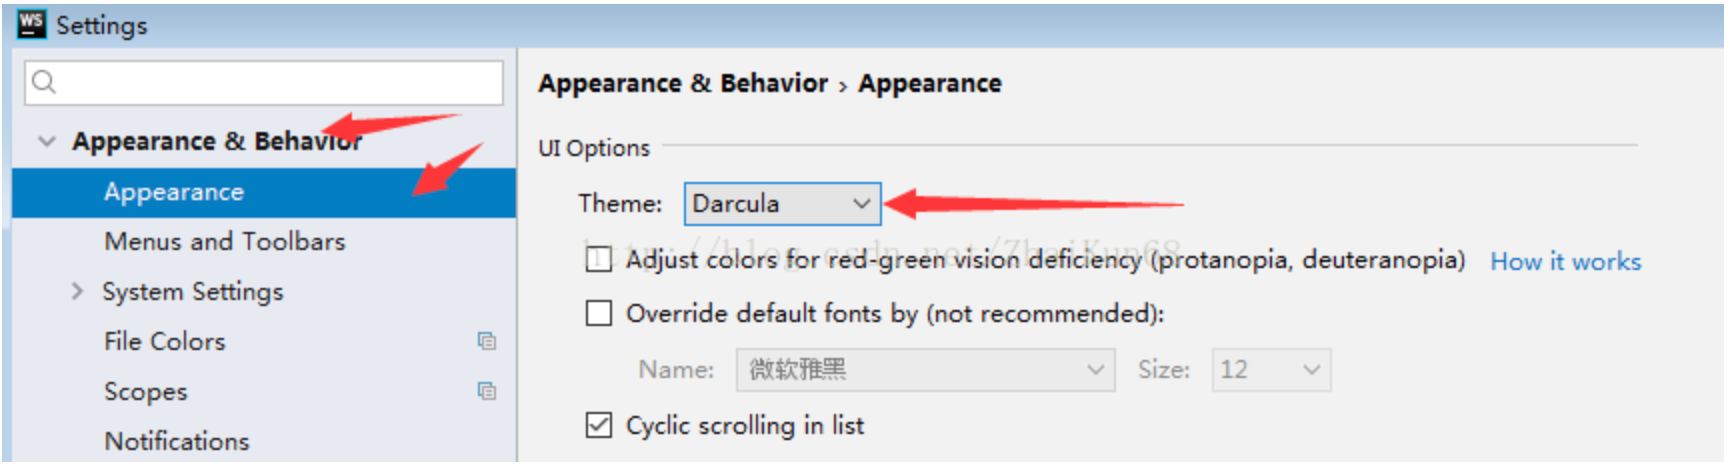Viewport: 1730px width, 466px height.
Task: Uncheck Cyclic scrolling in list
Action: coord(598,426)
